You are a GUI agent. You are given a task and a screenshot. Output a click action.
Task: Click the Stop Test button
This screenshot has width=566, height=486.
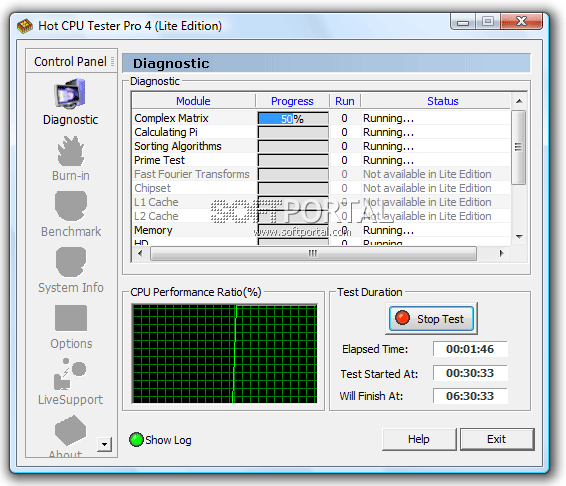click(x=431, y=318)
